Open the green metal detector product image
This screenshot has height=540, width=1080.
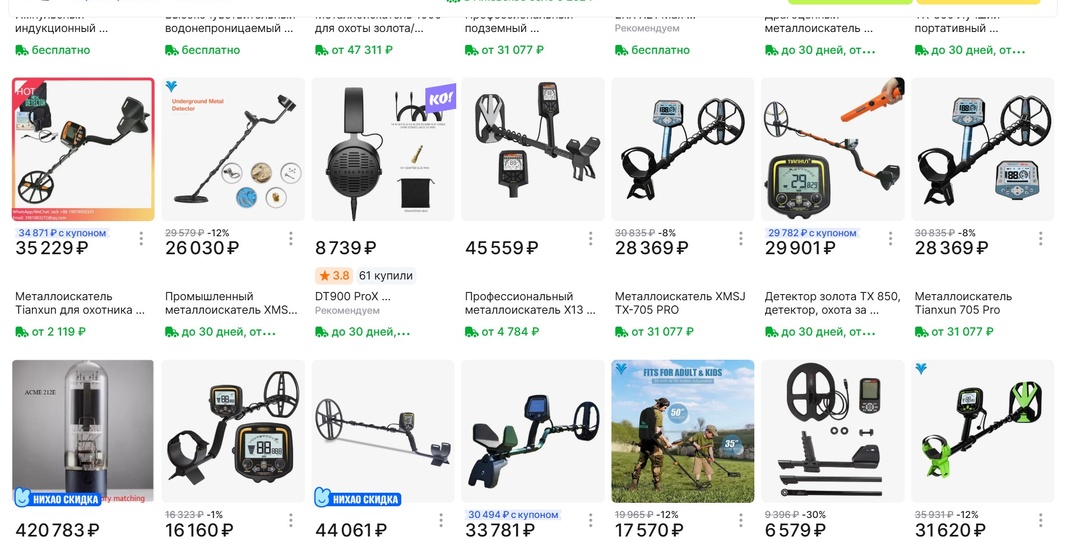click(x=982, y=431)
